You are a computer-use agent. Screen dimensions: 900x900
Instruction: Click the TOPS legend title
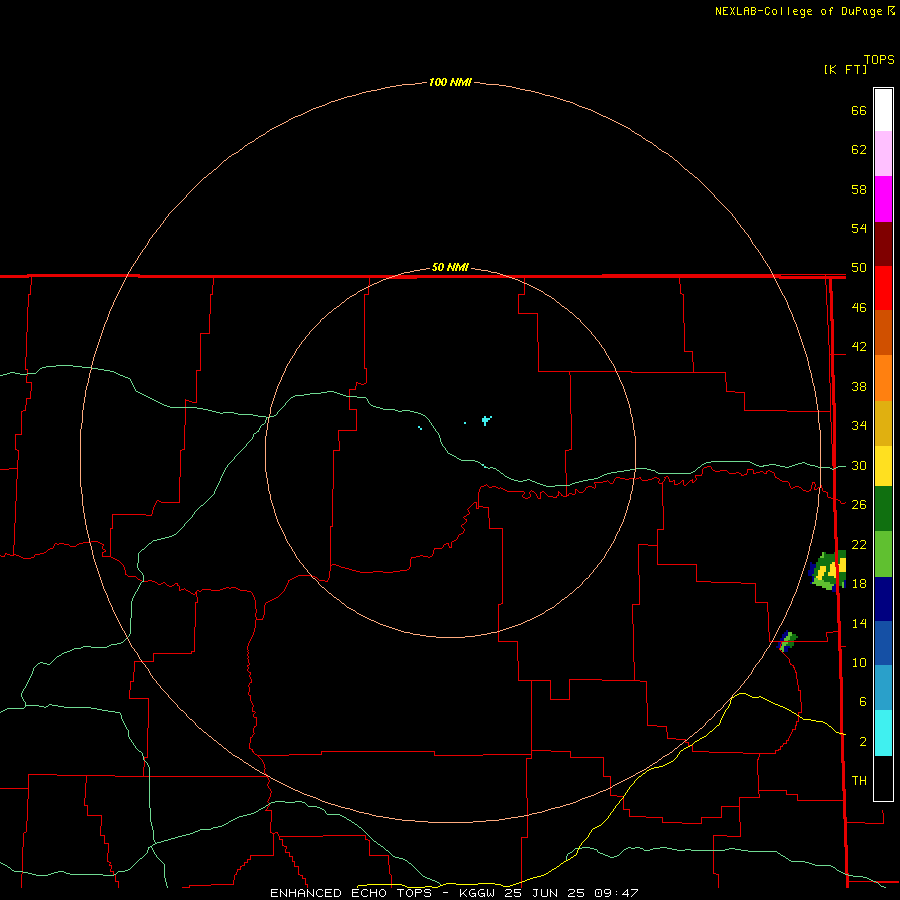click(x=879, y=59)
